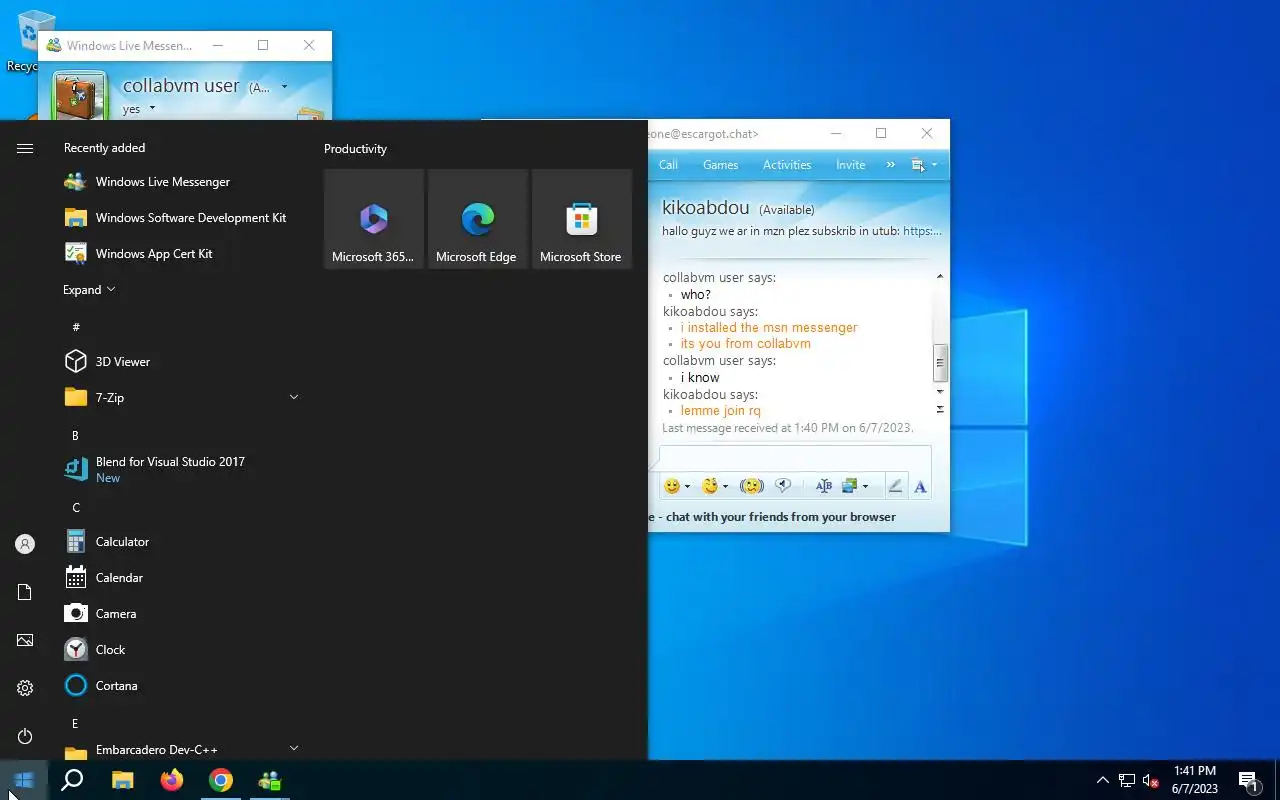The height and width of the screenshot is (800, 1280).
Task: Click the text formatting AB icon in chat
Action: coord(824,486)
